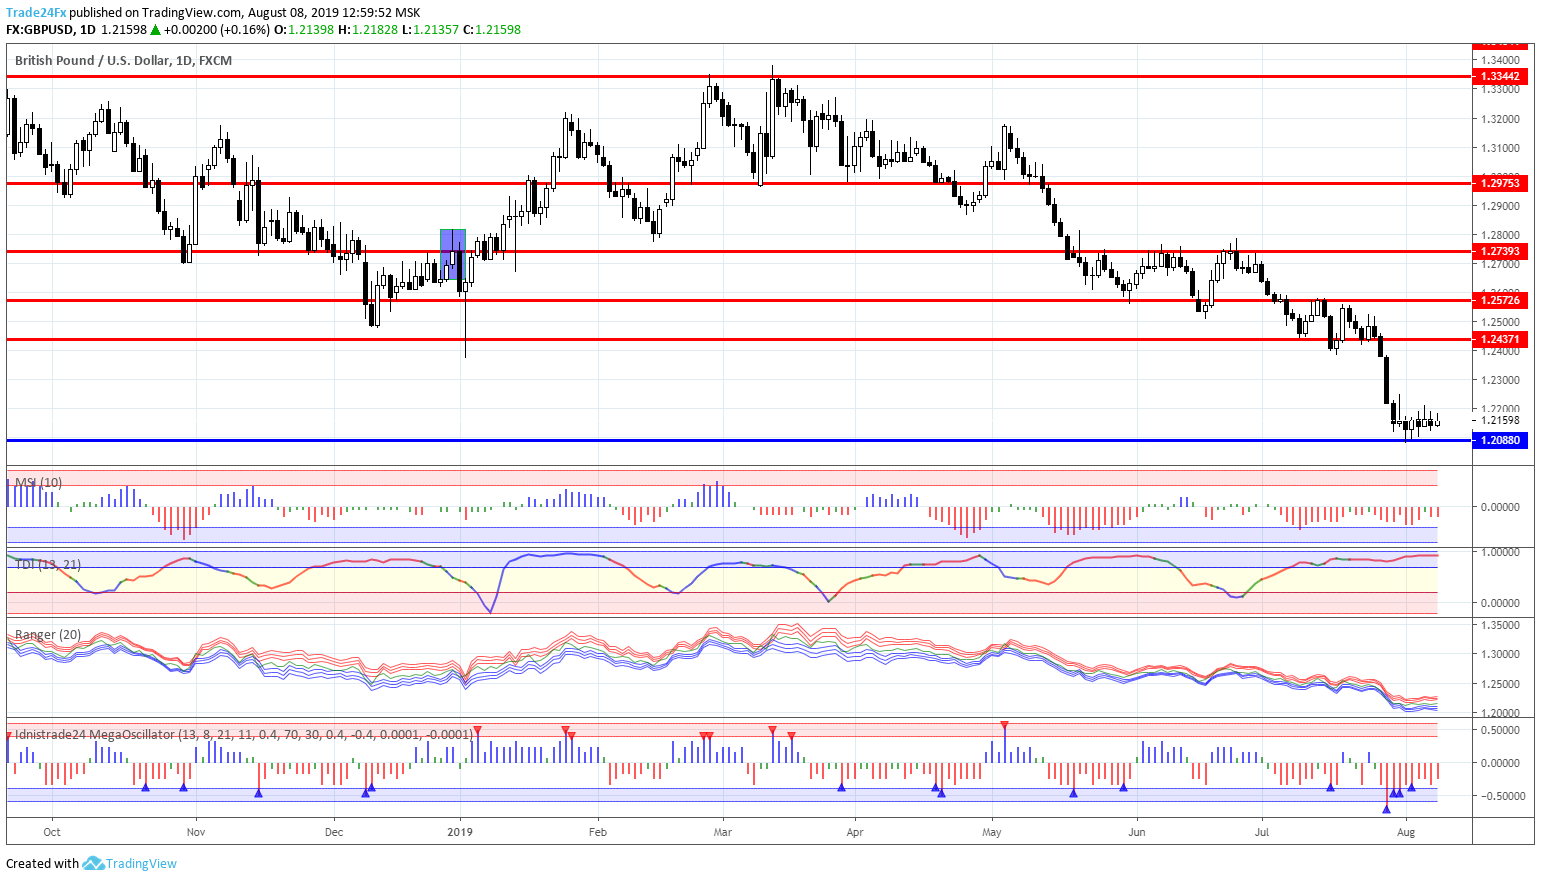Click the open value O:1.21398 in header
This screenshot has height=881, width=1541.
coord(304,30)
